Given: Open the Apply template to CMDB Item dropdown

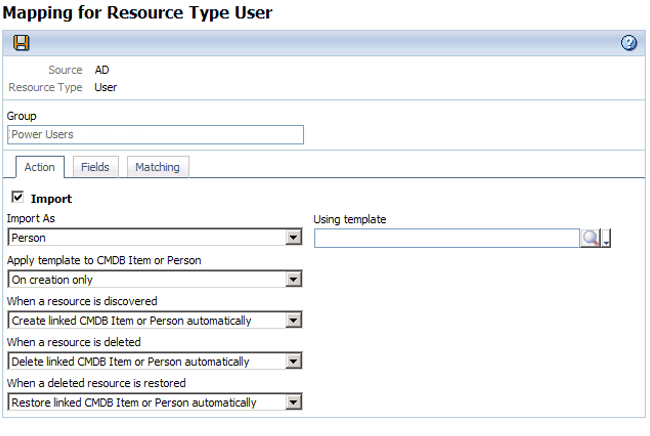Looking at the screenshot, I should click(293, 280).
